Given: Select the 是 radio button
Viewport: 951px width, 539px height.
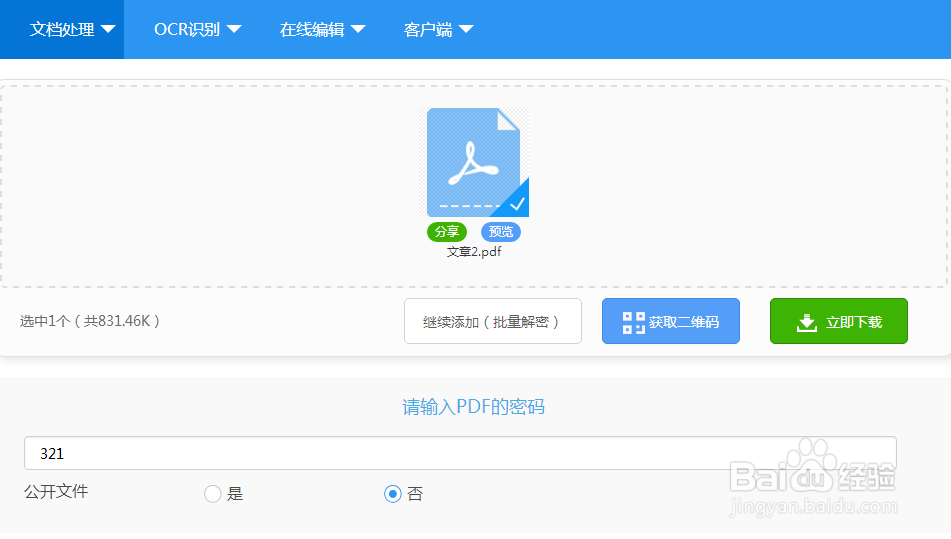Looking at the screenshot, I should [x=212, y=494].
